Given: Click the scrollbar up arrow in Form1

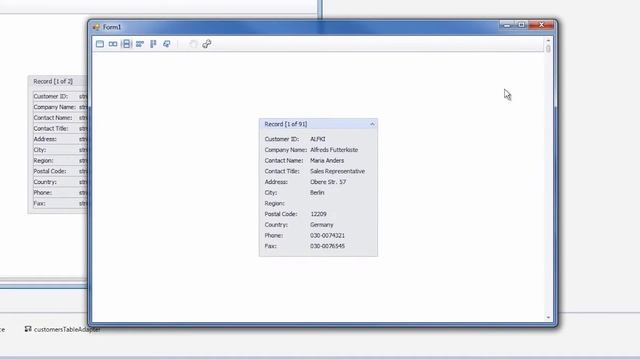Looking at the screenshot, I should pos(548,41).
